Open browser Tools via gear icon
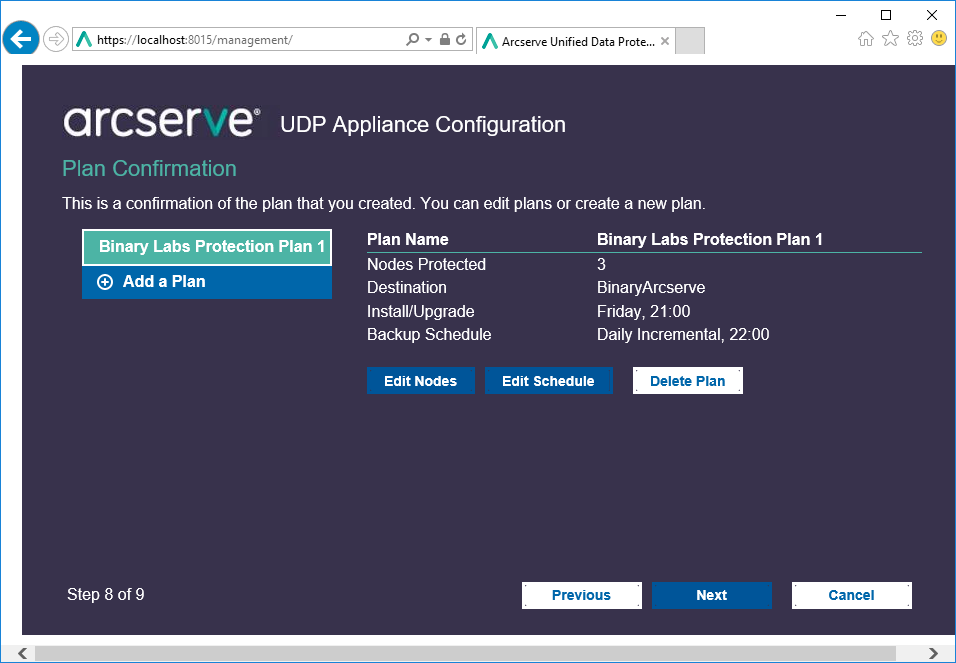Image resolution: width=956 pixels, height=663 pixels. (914, 40)
